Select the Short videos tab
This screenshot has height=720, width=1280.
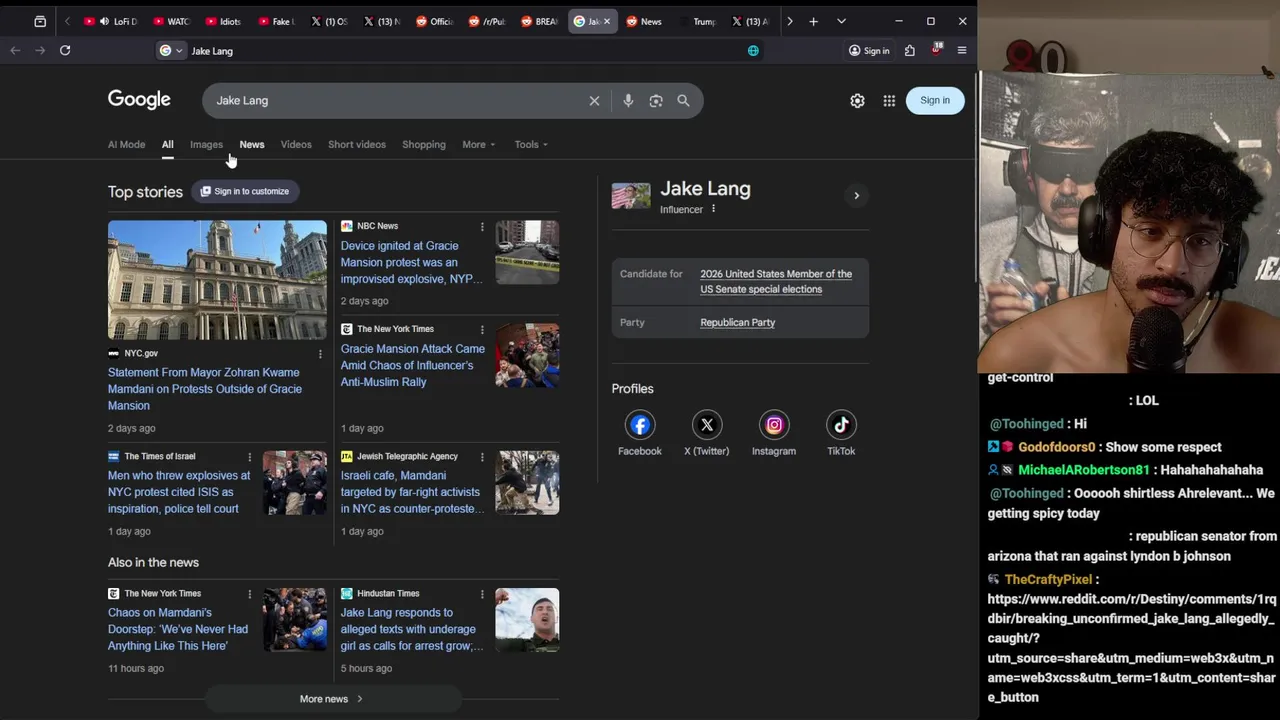pos(357,144)
